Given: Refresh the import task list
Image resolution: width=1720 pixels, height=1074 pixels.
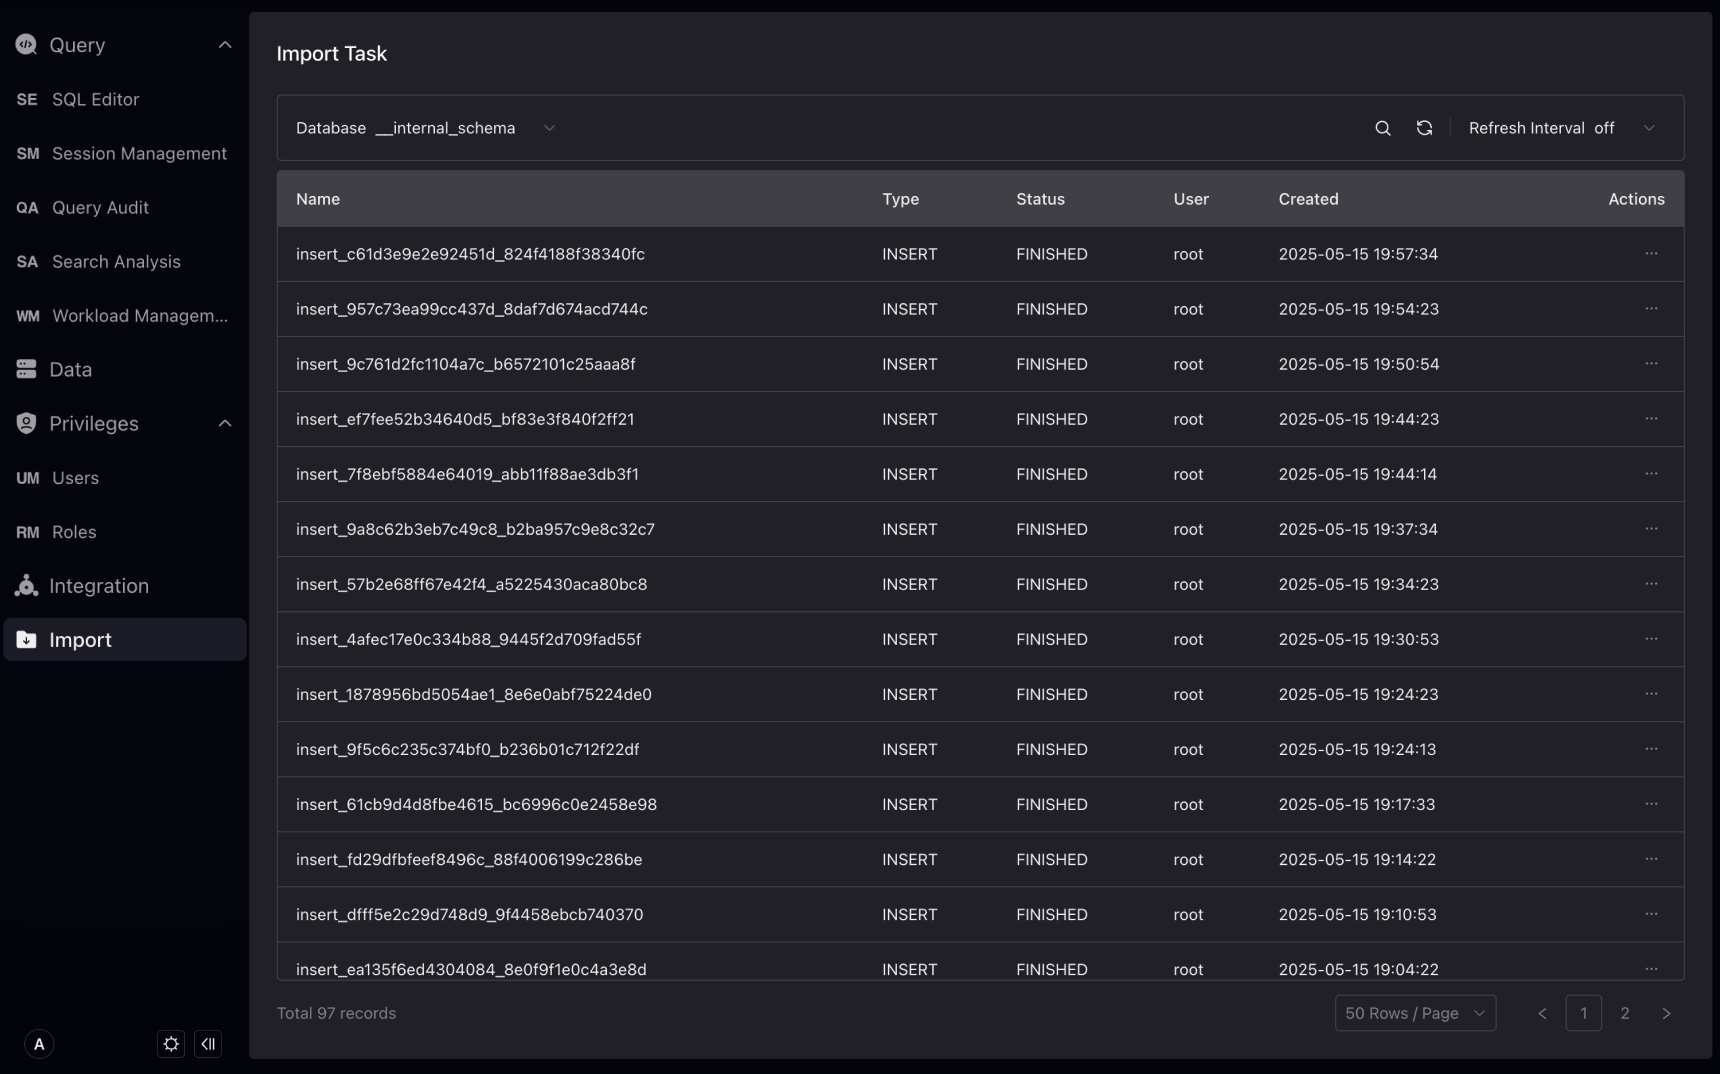Looking at the screenshot, I should tap(1424, 128).
